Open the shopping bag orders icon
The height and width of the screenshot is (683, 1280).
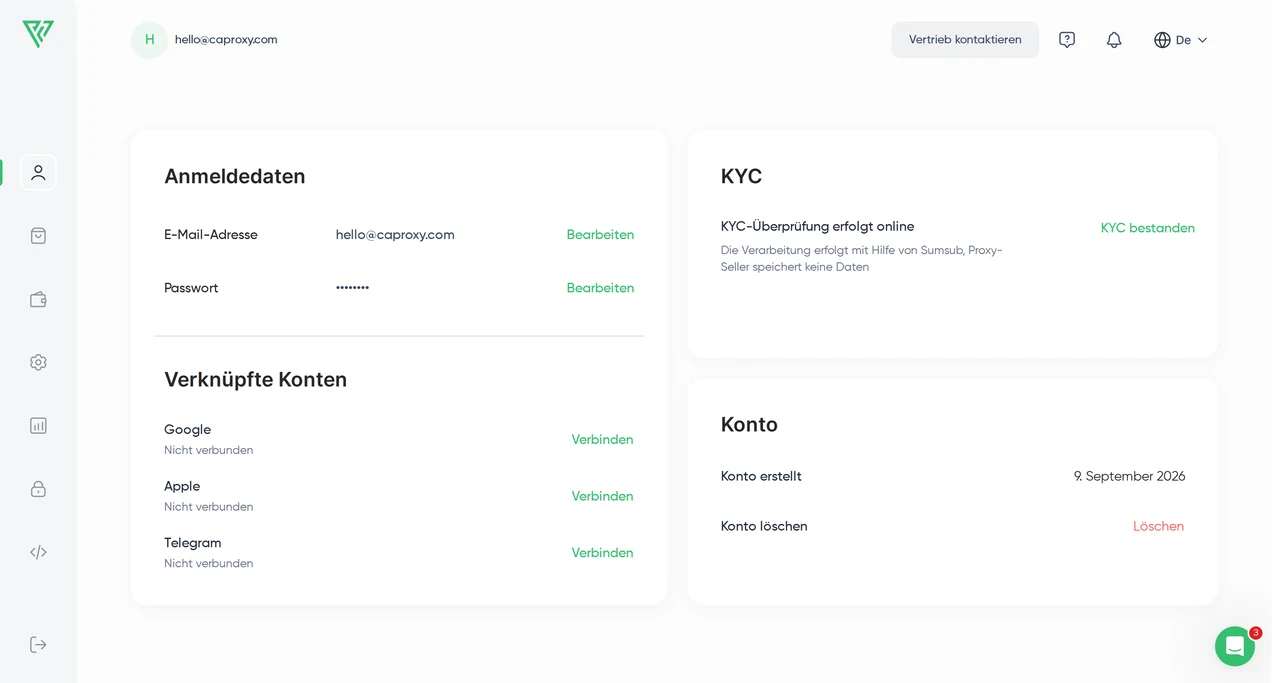click(x=38, y=236)
